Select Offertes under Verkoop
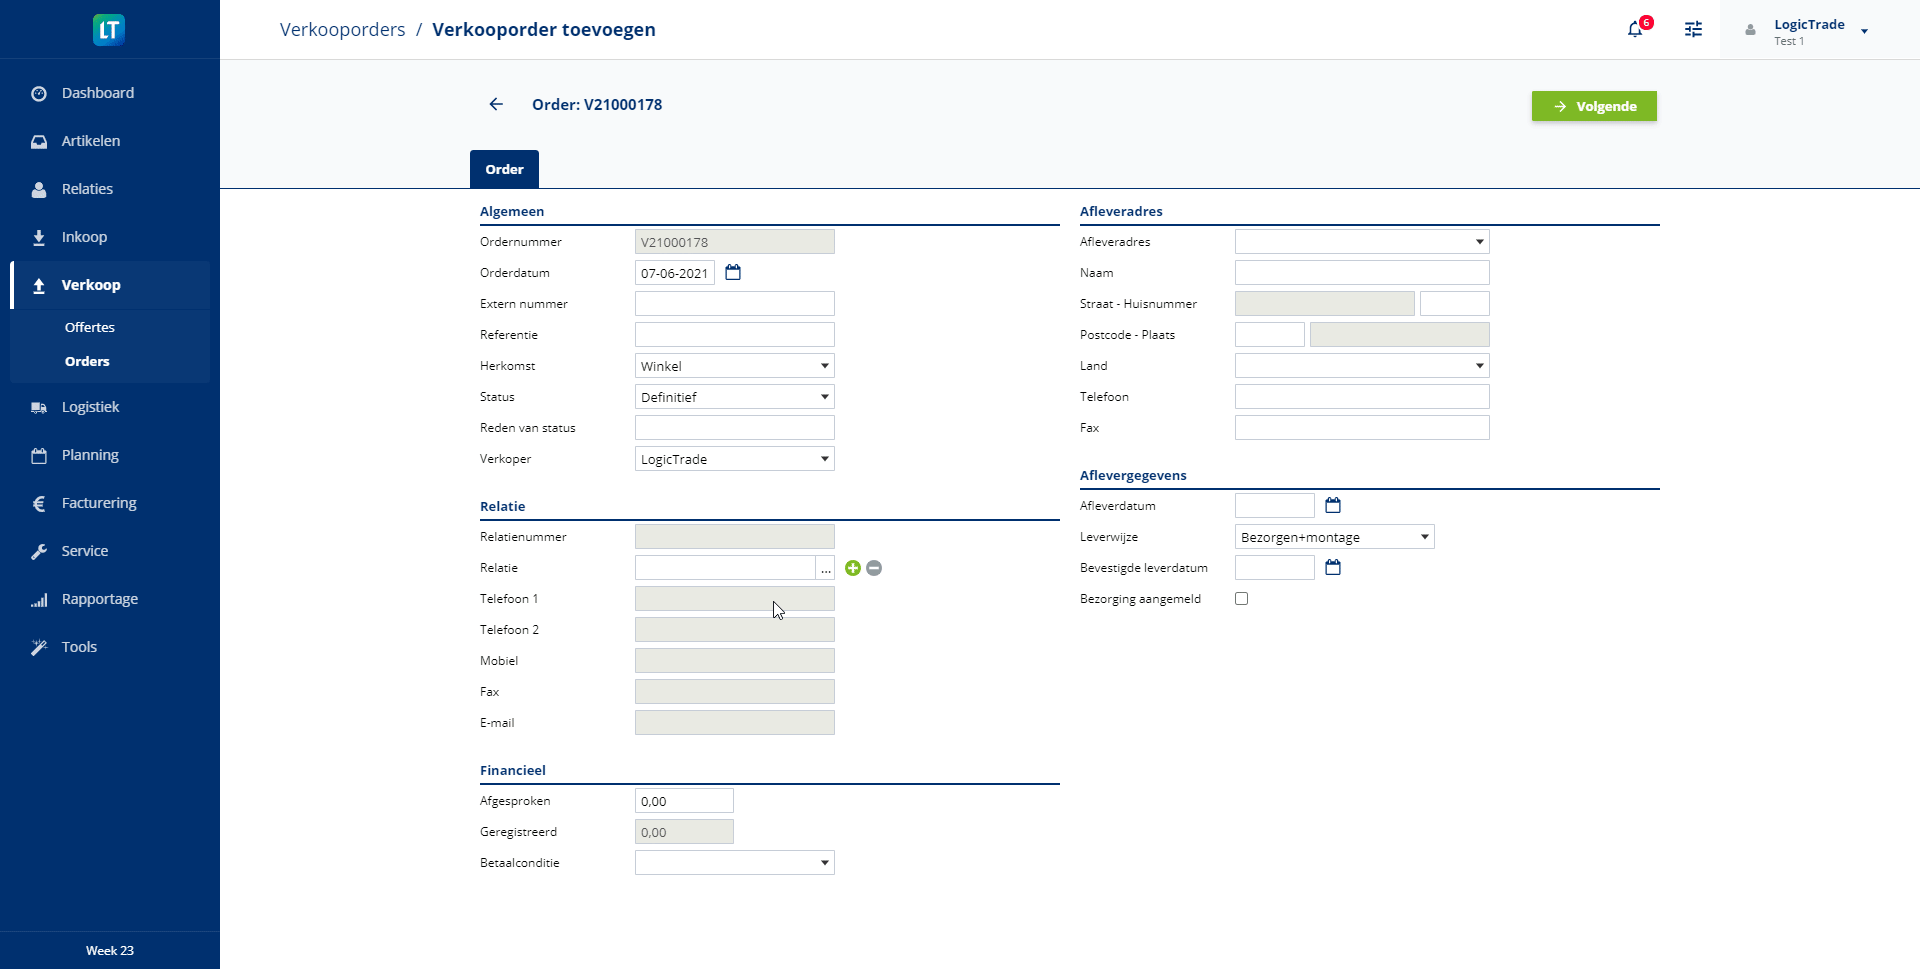This screenshot has width=1920, height=969. [90, 327]
